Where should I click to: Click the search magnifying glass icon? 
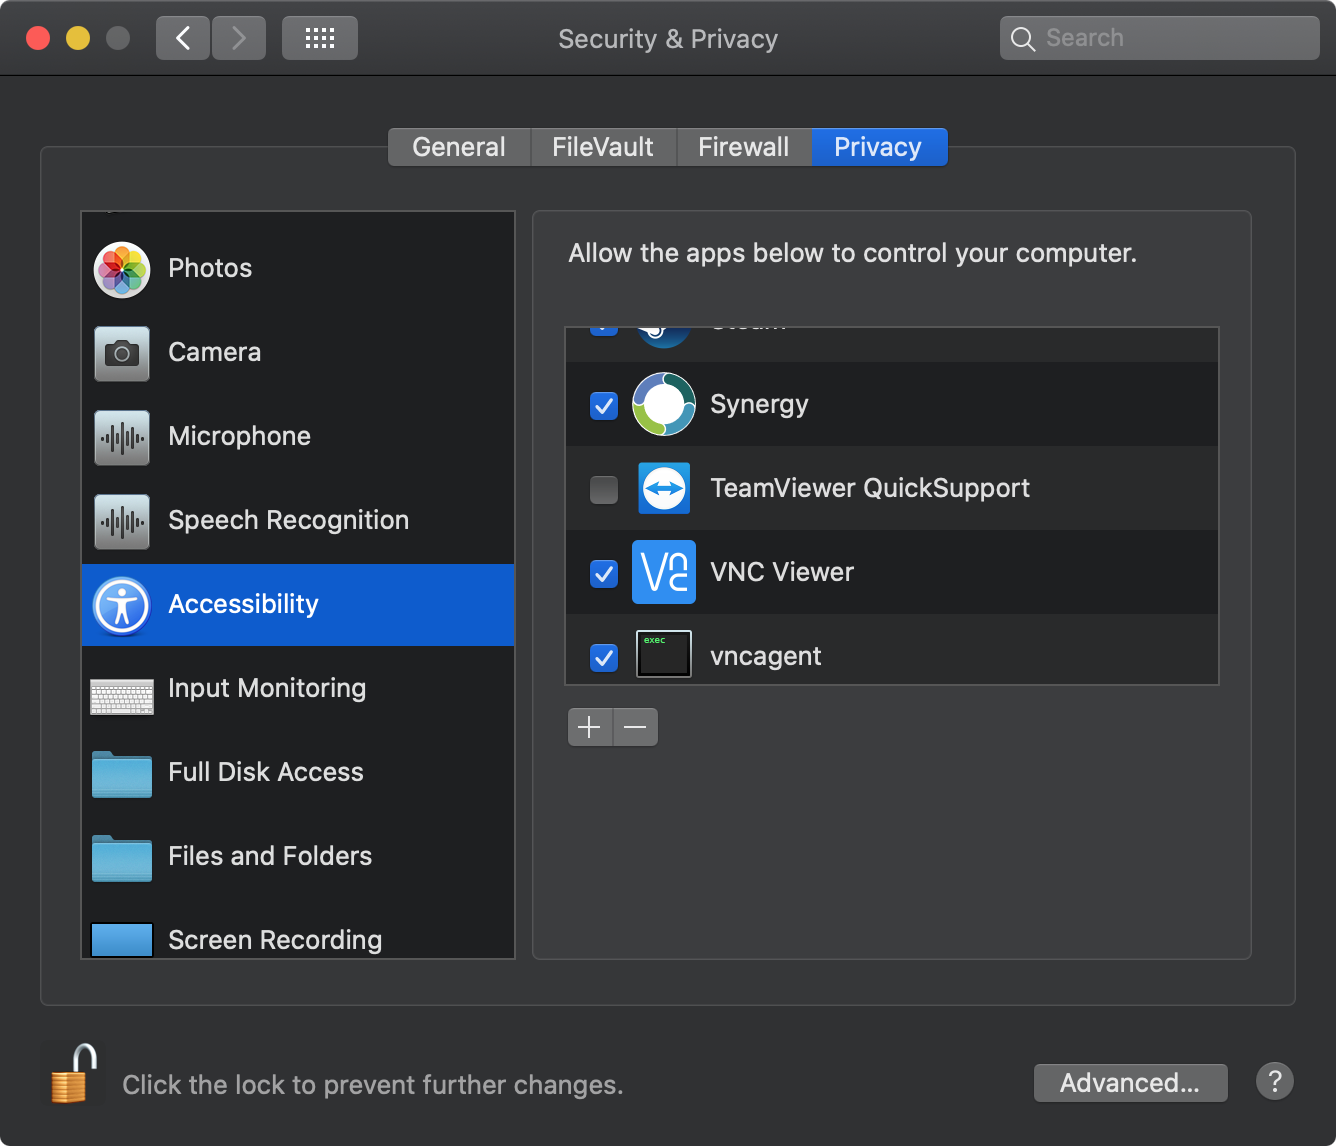1023,39
